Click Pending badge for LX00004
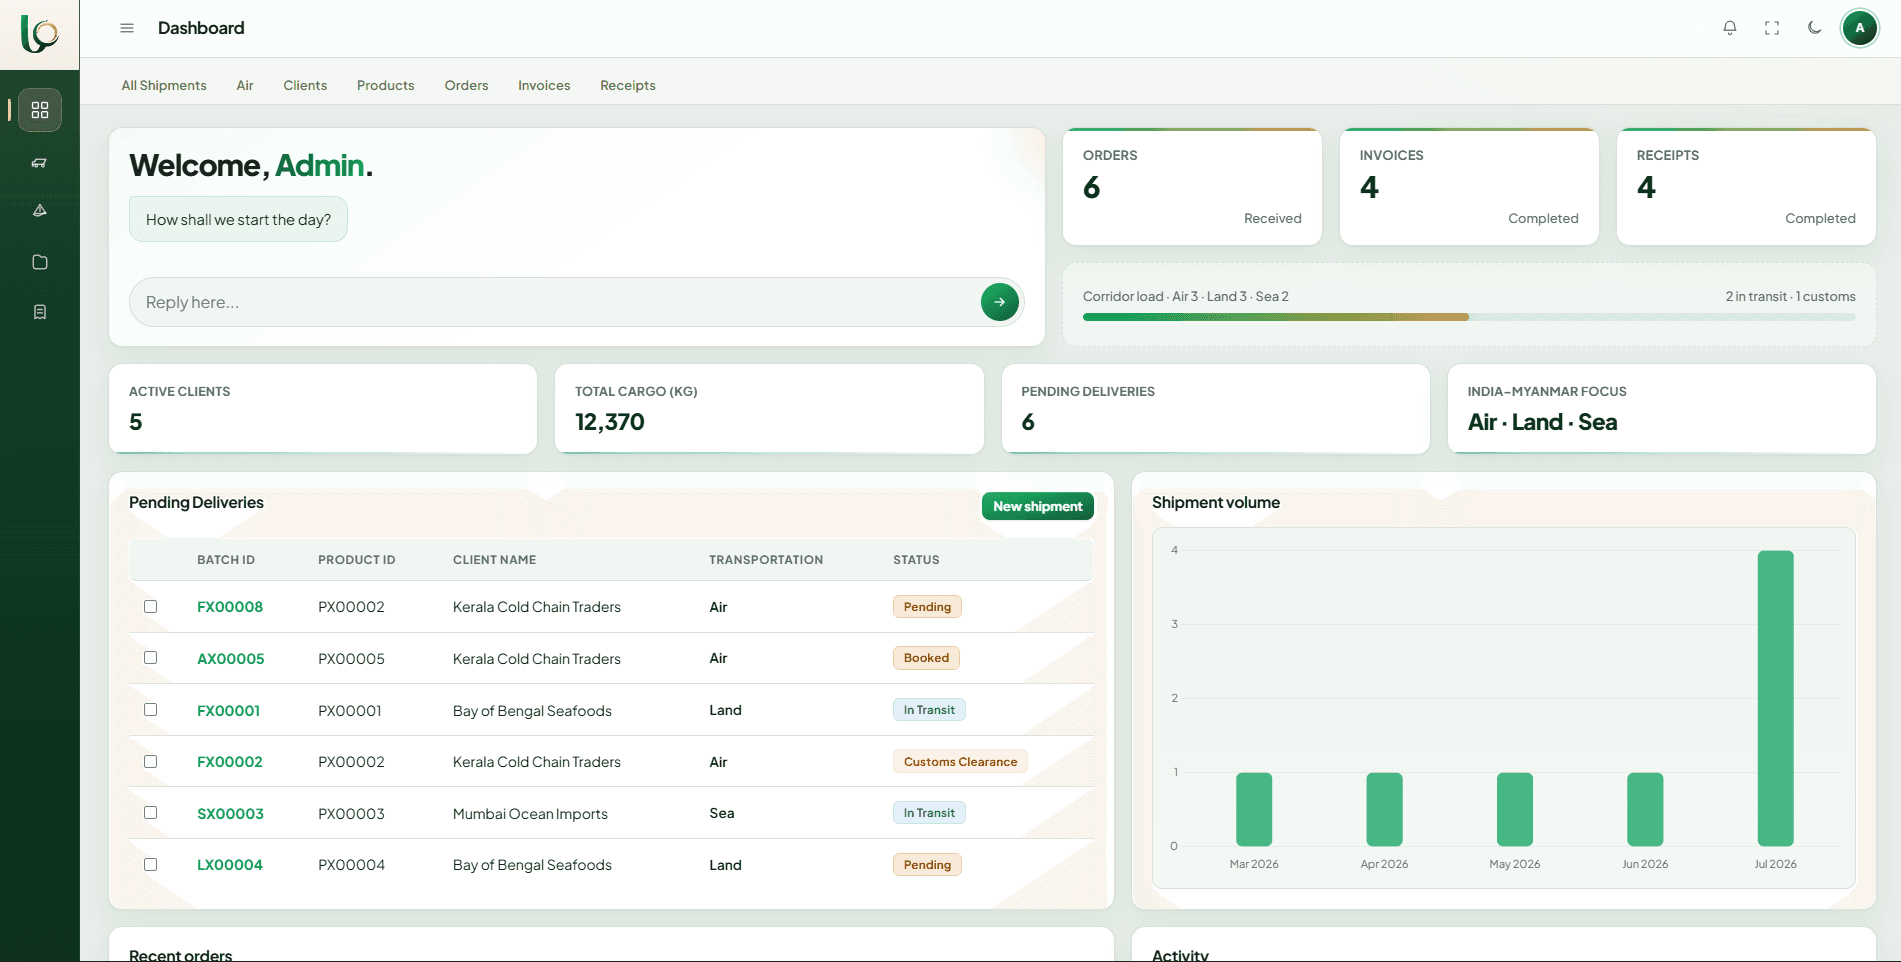1901x962 pixels. pos(927,865)
